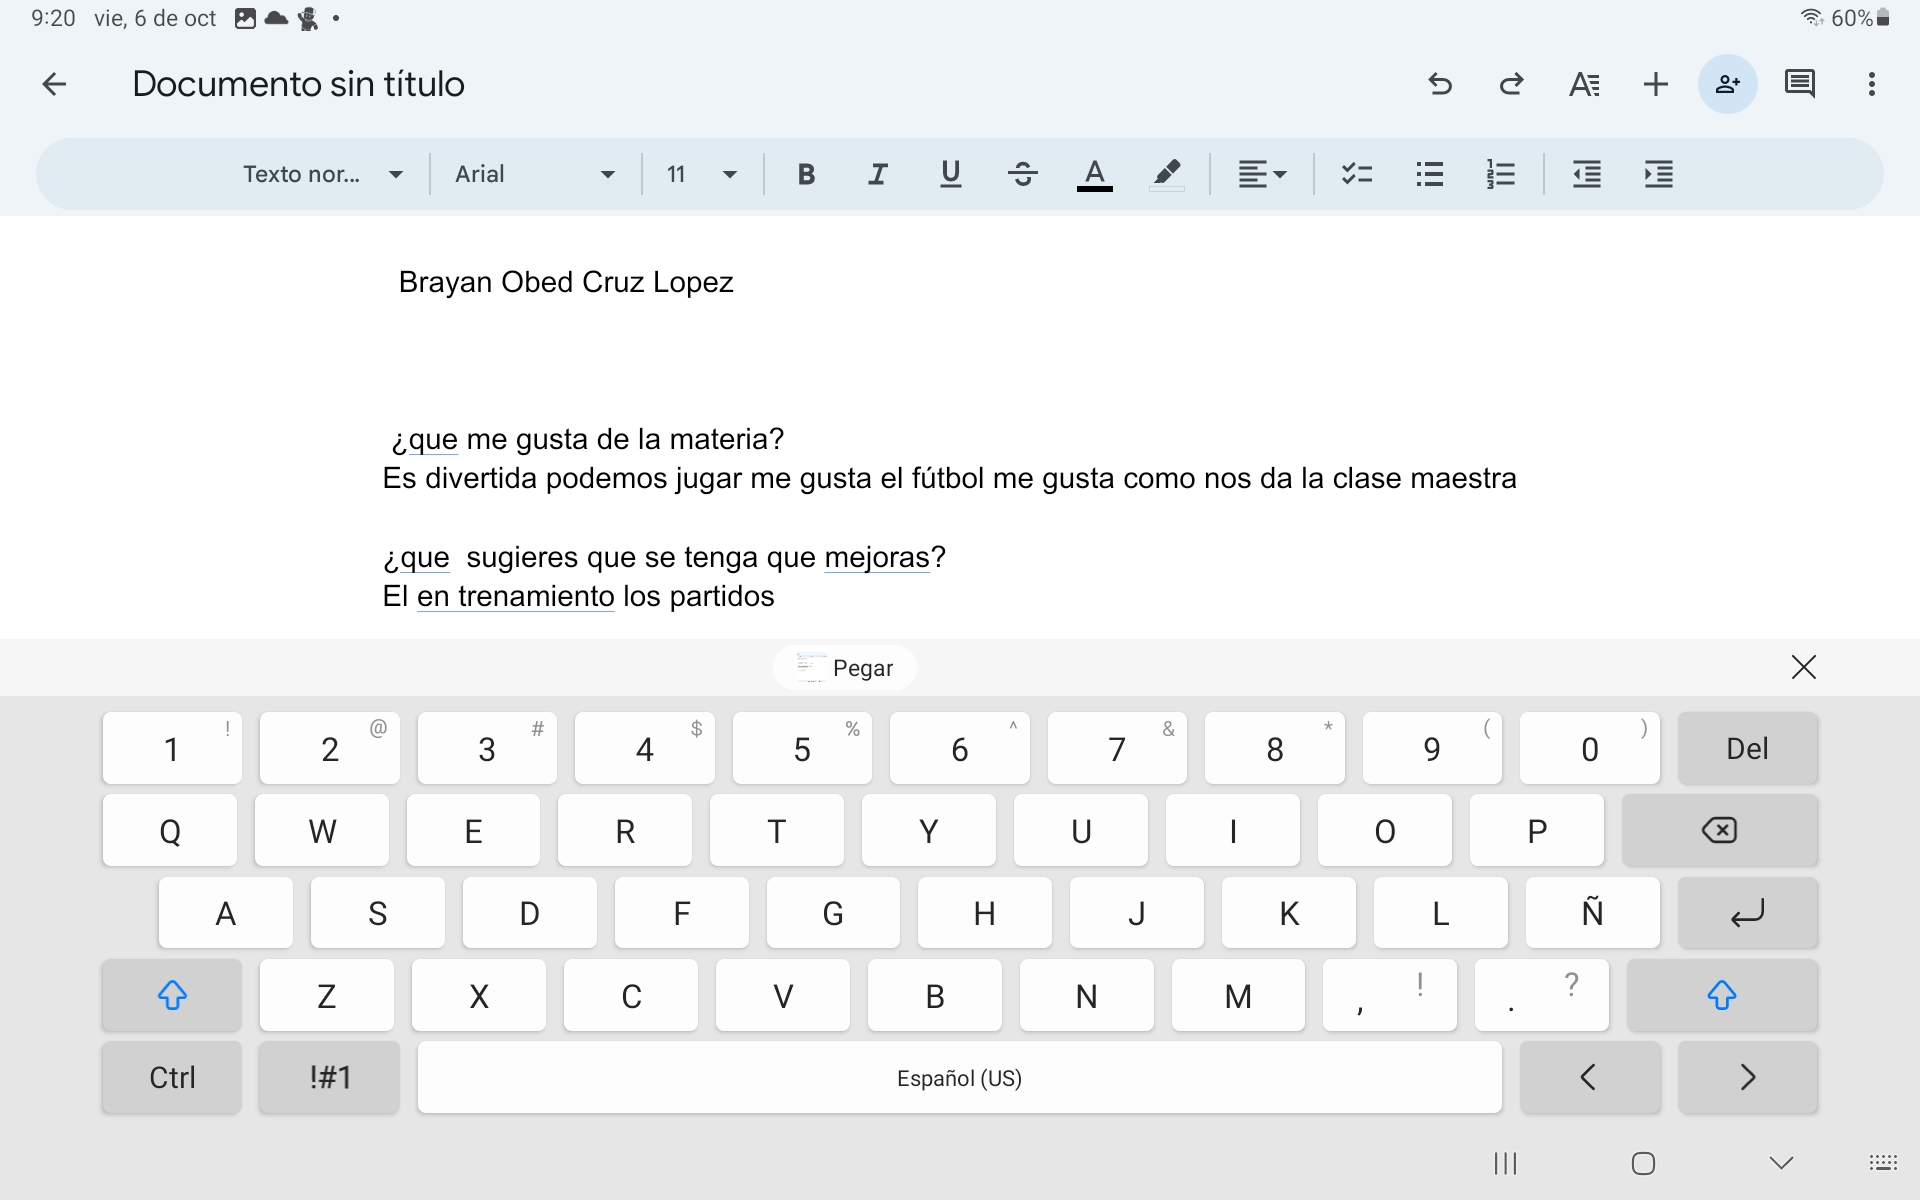Tap the plus insert icon
The width and height of the screenshot is (1920, 1200).
pos(1656,84)
